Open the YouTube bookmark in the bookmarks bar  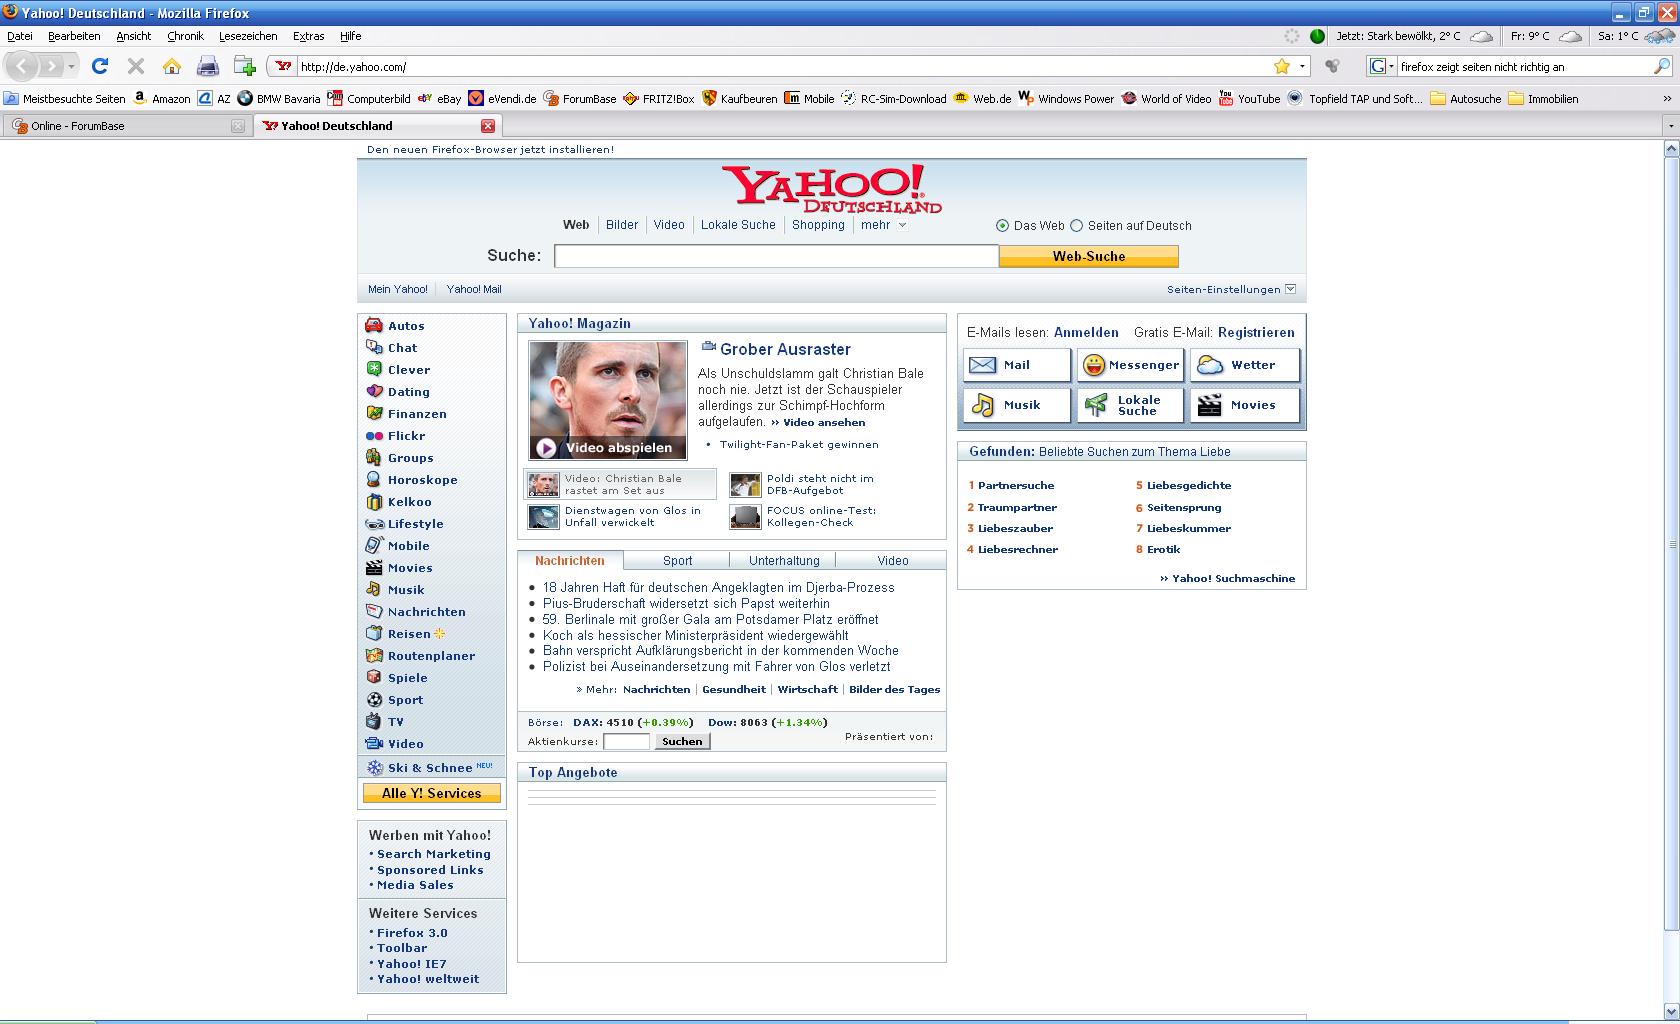point(1249,98)
